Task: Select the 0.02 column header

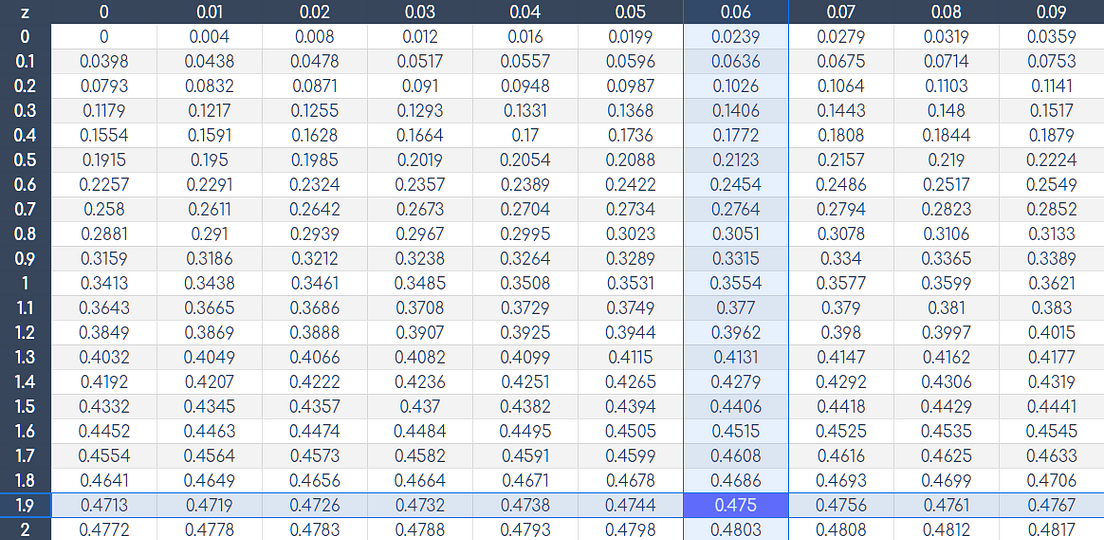Action: (315, 12)
